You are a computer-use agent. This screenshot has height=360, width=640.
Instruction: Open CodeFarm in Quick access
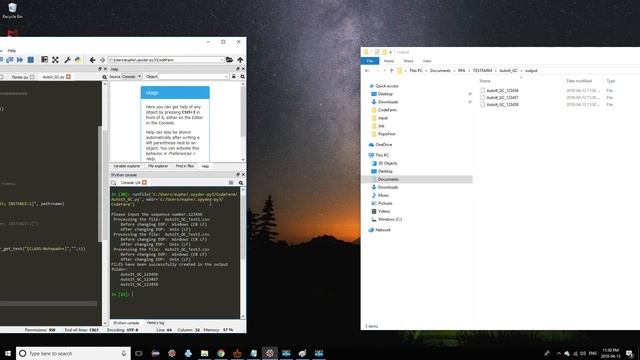click(x=387, y=110)
